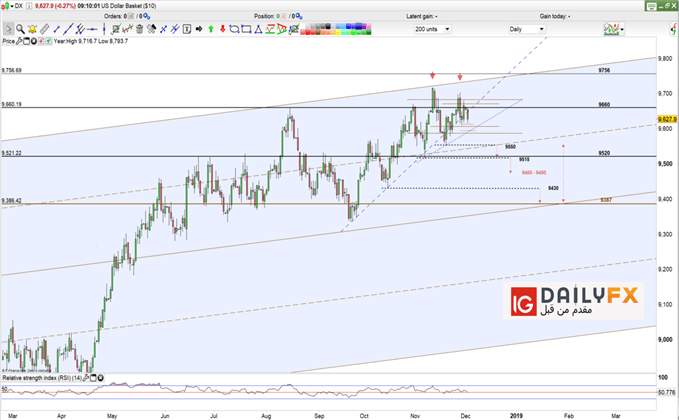
Task: Click the 9387 level label
Action: pyautogui.click(x=606, y=200)
